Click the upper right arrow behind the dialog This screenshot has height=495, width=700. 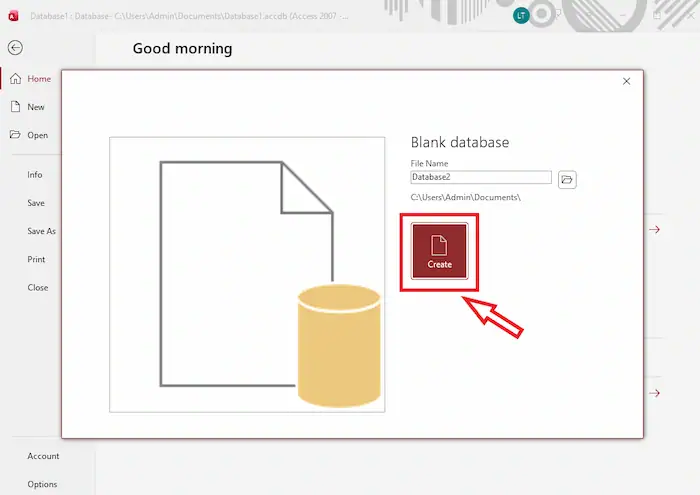click(x=655, y=230)
